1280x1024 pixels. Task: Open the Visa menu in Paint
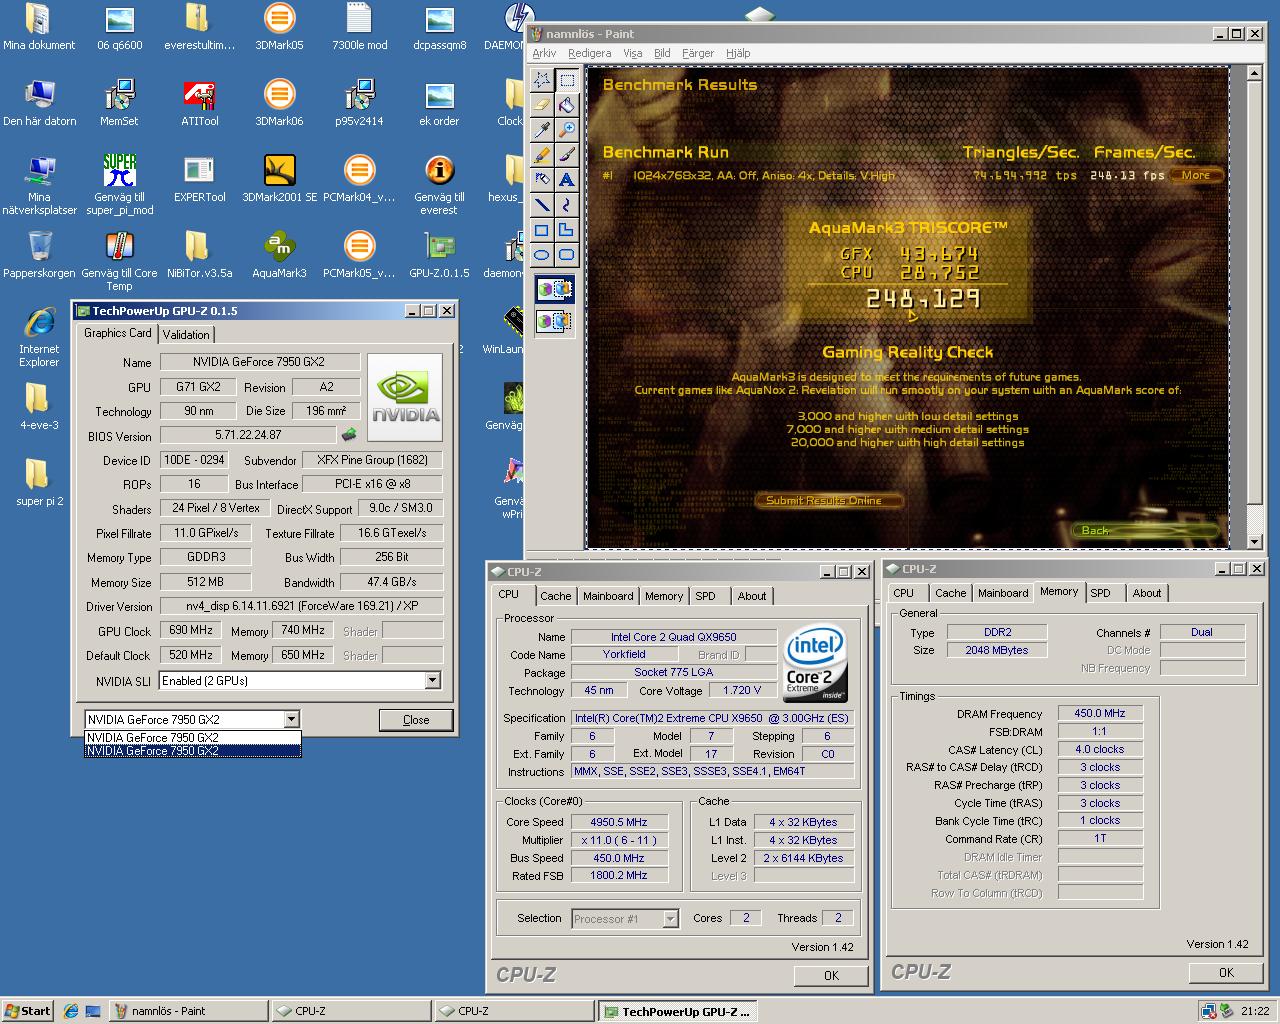click(632, 53)
